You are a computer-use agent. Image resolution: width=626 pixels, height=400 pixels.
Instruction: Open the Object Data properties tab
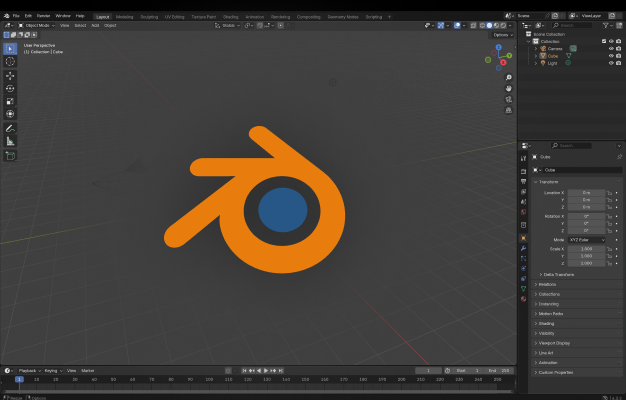coord(523,289)
